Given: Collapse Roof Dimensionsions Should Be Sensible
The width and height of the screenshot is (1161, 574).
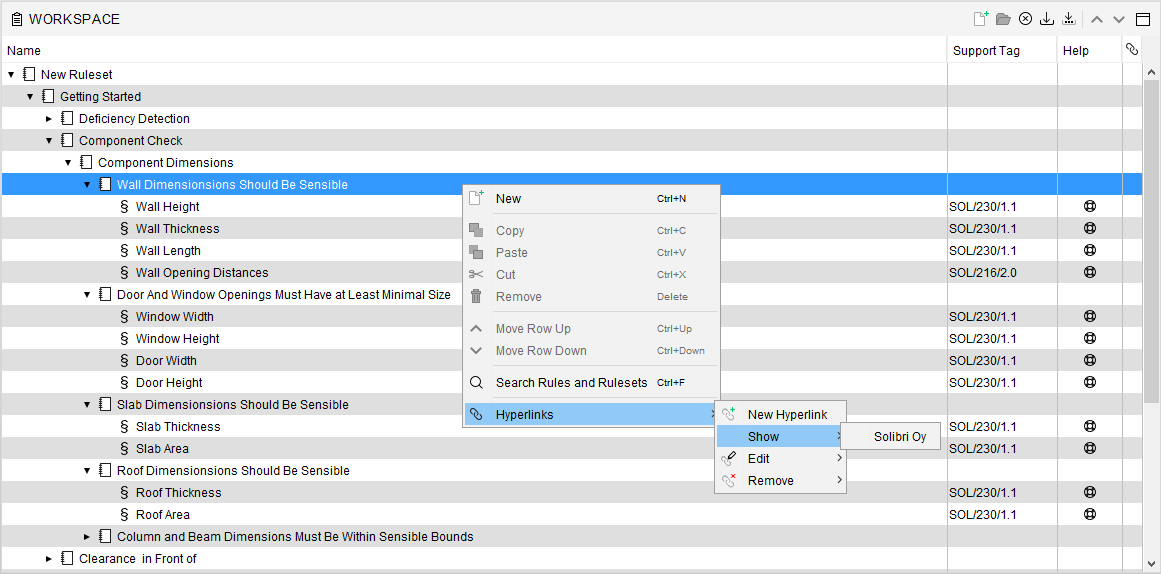Looking at the screenshot, I should pyautogui.click(x=87, y=470).
